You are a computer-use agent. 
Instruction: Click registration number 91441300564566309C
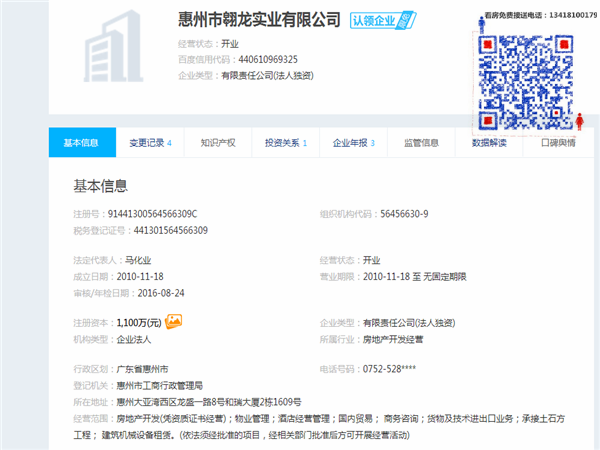[x=152, y=214]
